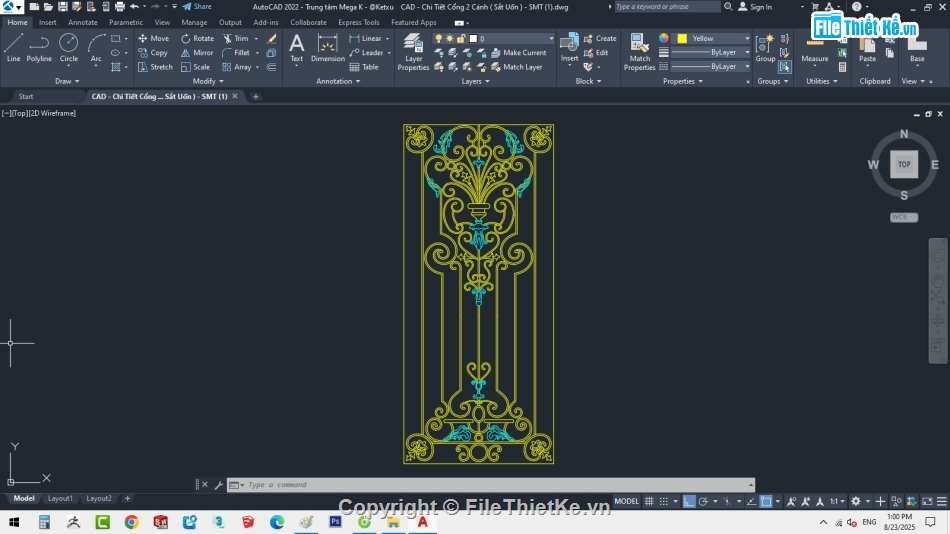Image resolution: width=950 pixels, height=534 pixels.
Task: Activate the Stretch command
Action: 155,67
